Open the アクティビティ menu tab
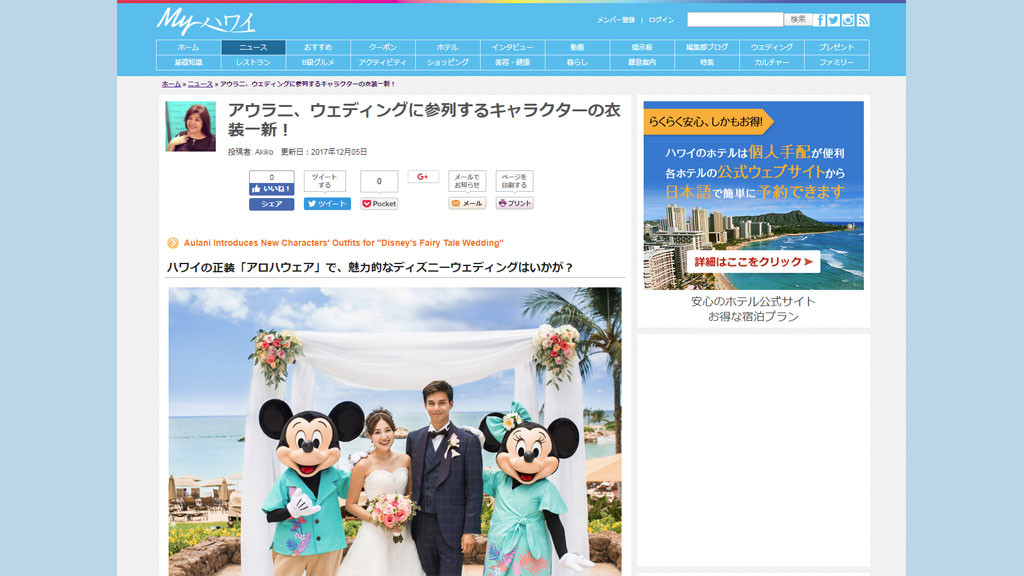 (383, 63)
